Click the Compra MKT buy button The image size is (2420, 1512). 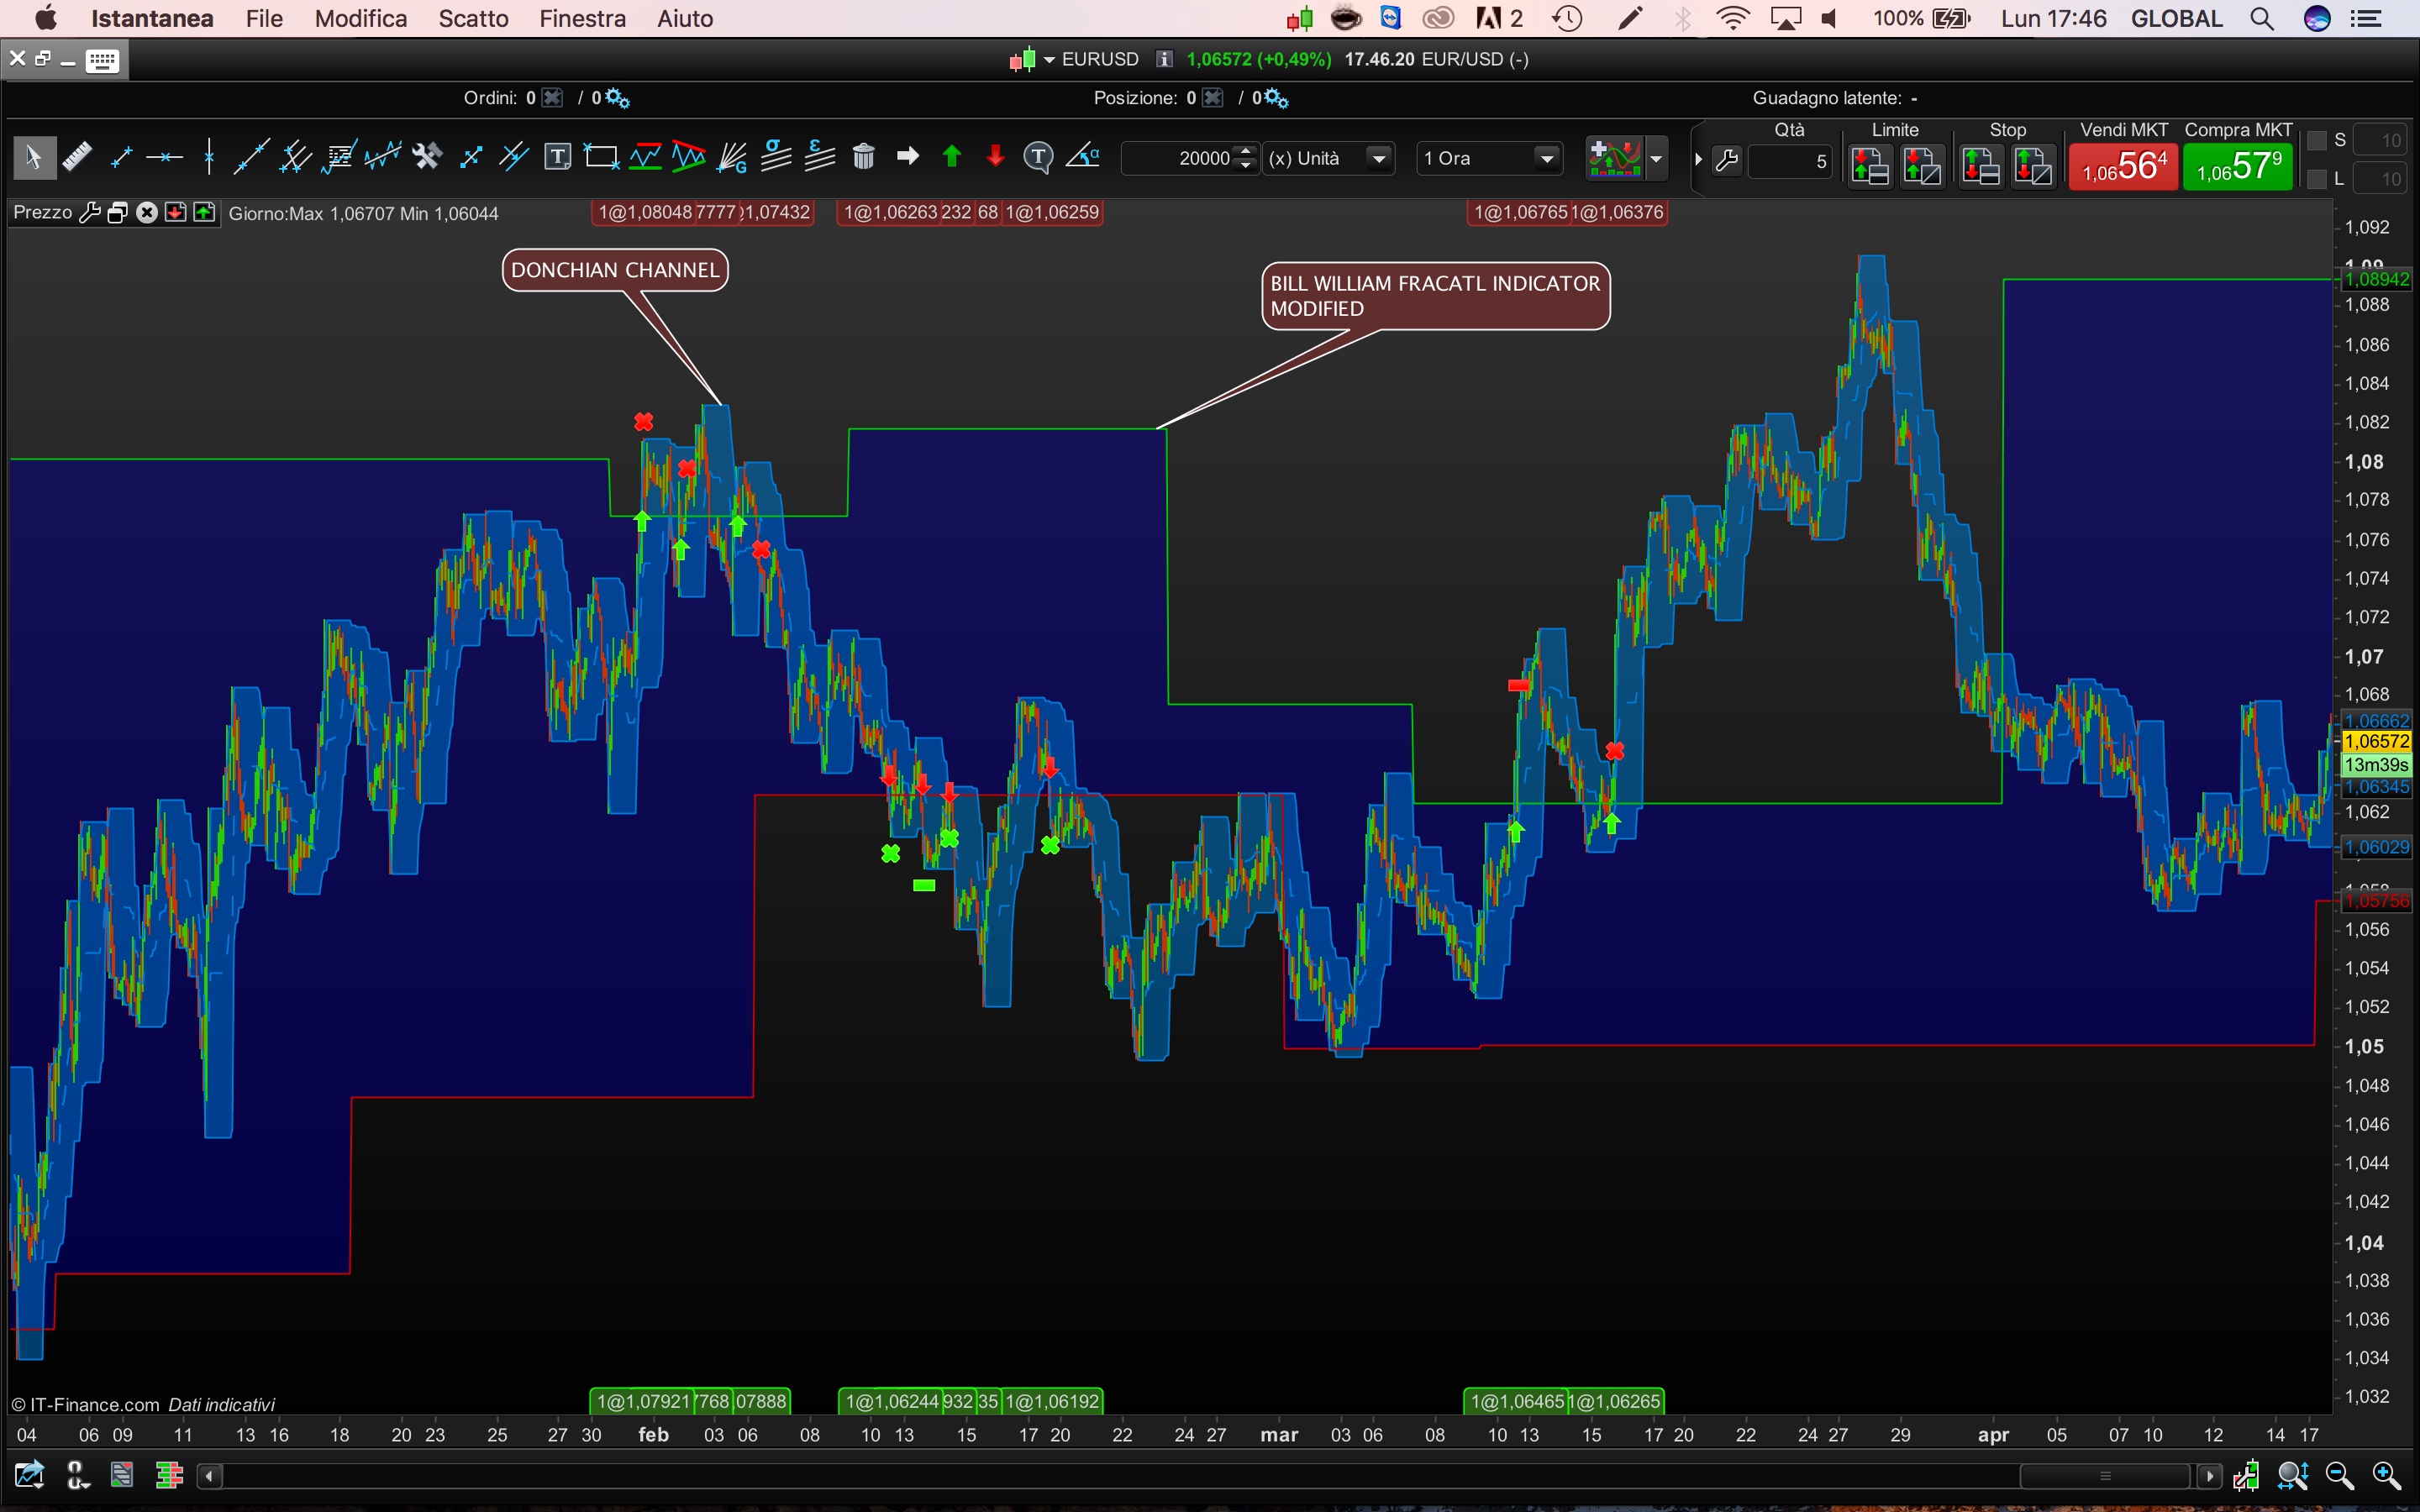pyautogui.click(x=2237, y=166)
